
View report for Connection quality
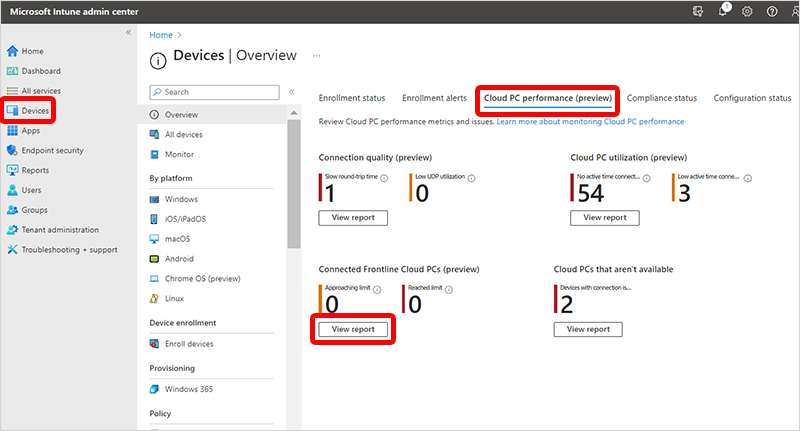[353, 218]
